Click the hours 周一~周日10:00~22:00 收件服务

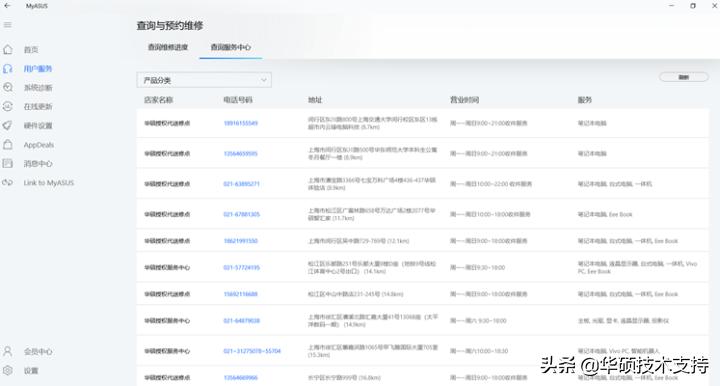click(491, 184)
